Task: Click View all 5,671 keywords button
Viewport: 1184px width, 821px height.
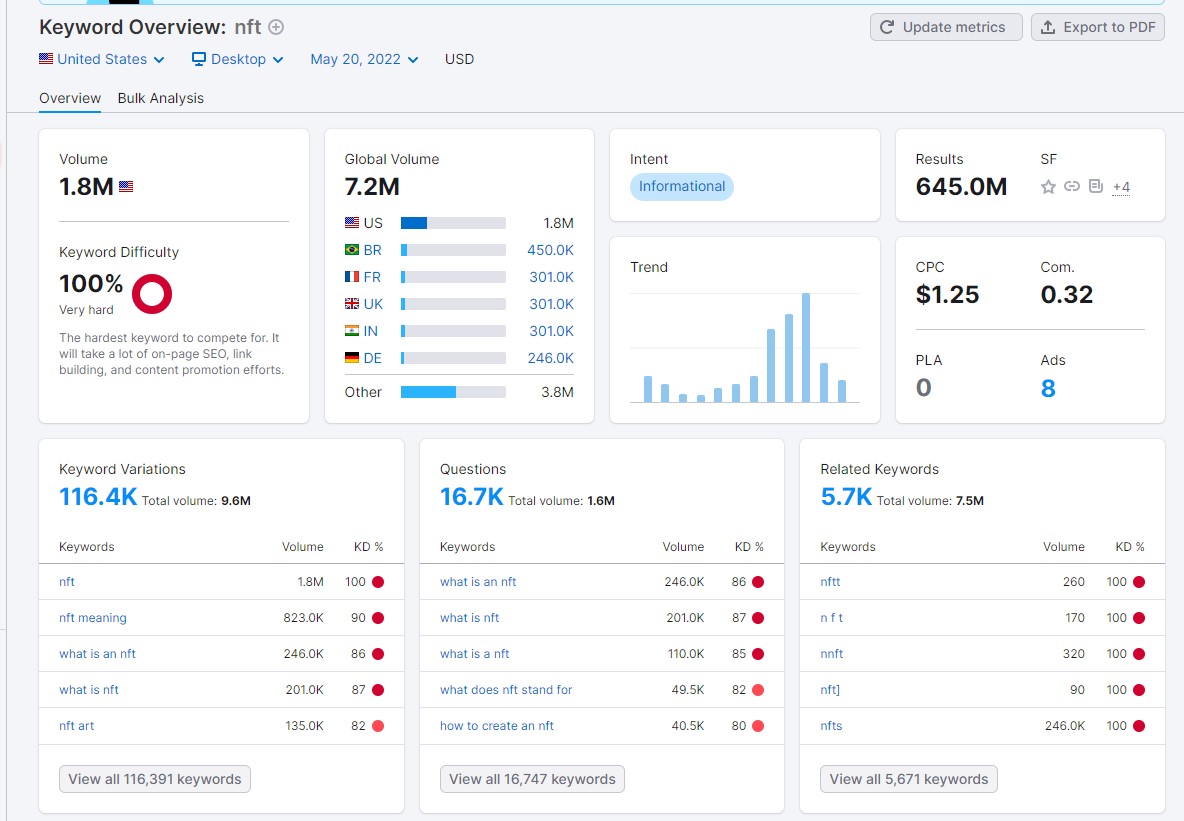Action: tap(908, 779)
